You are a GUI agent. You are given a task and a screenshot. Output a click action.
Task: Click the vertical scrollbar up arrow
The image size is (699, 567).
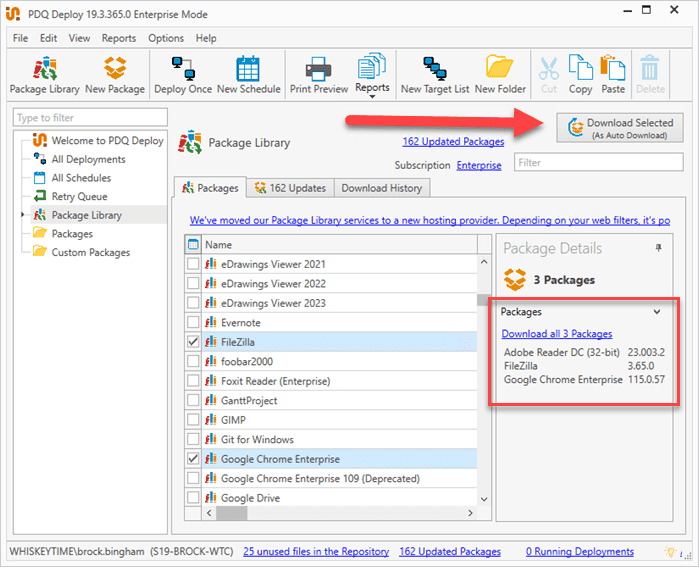484,262
